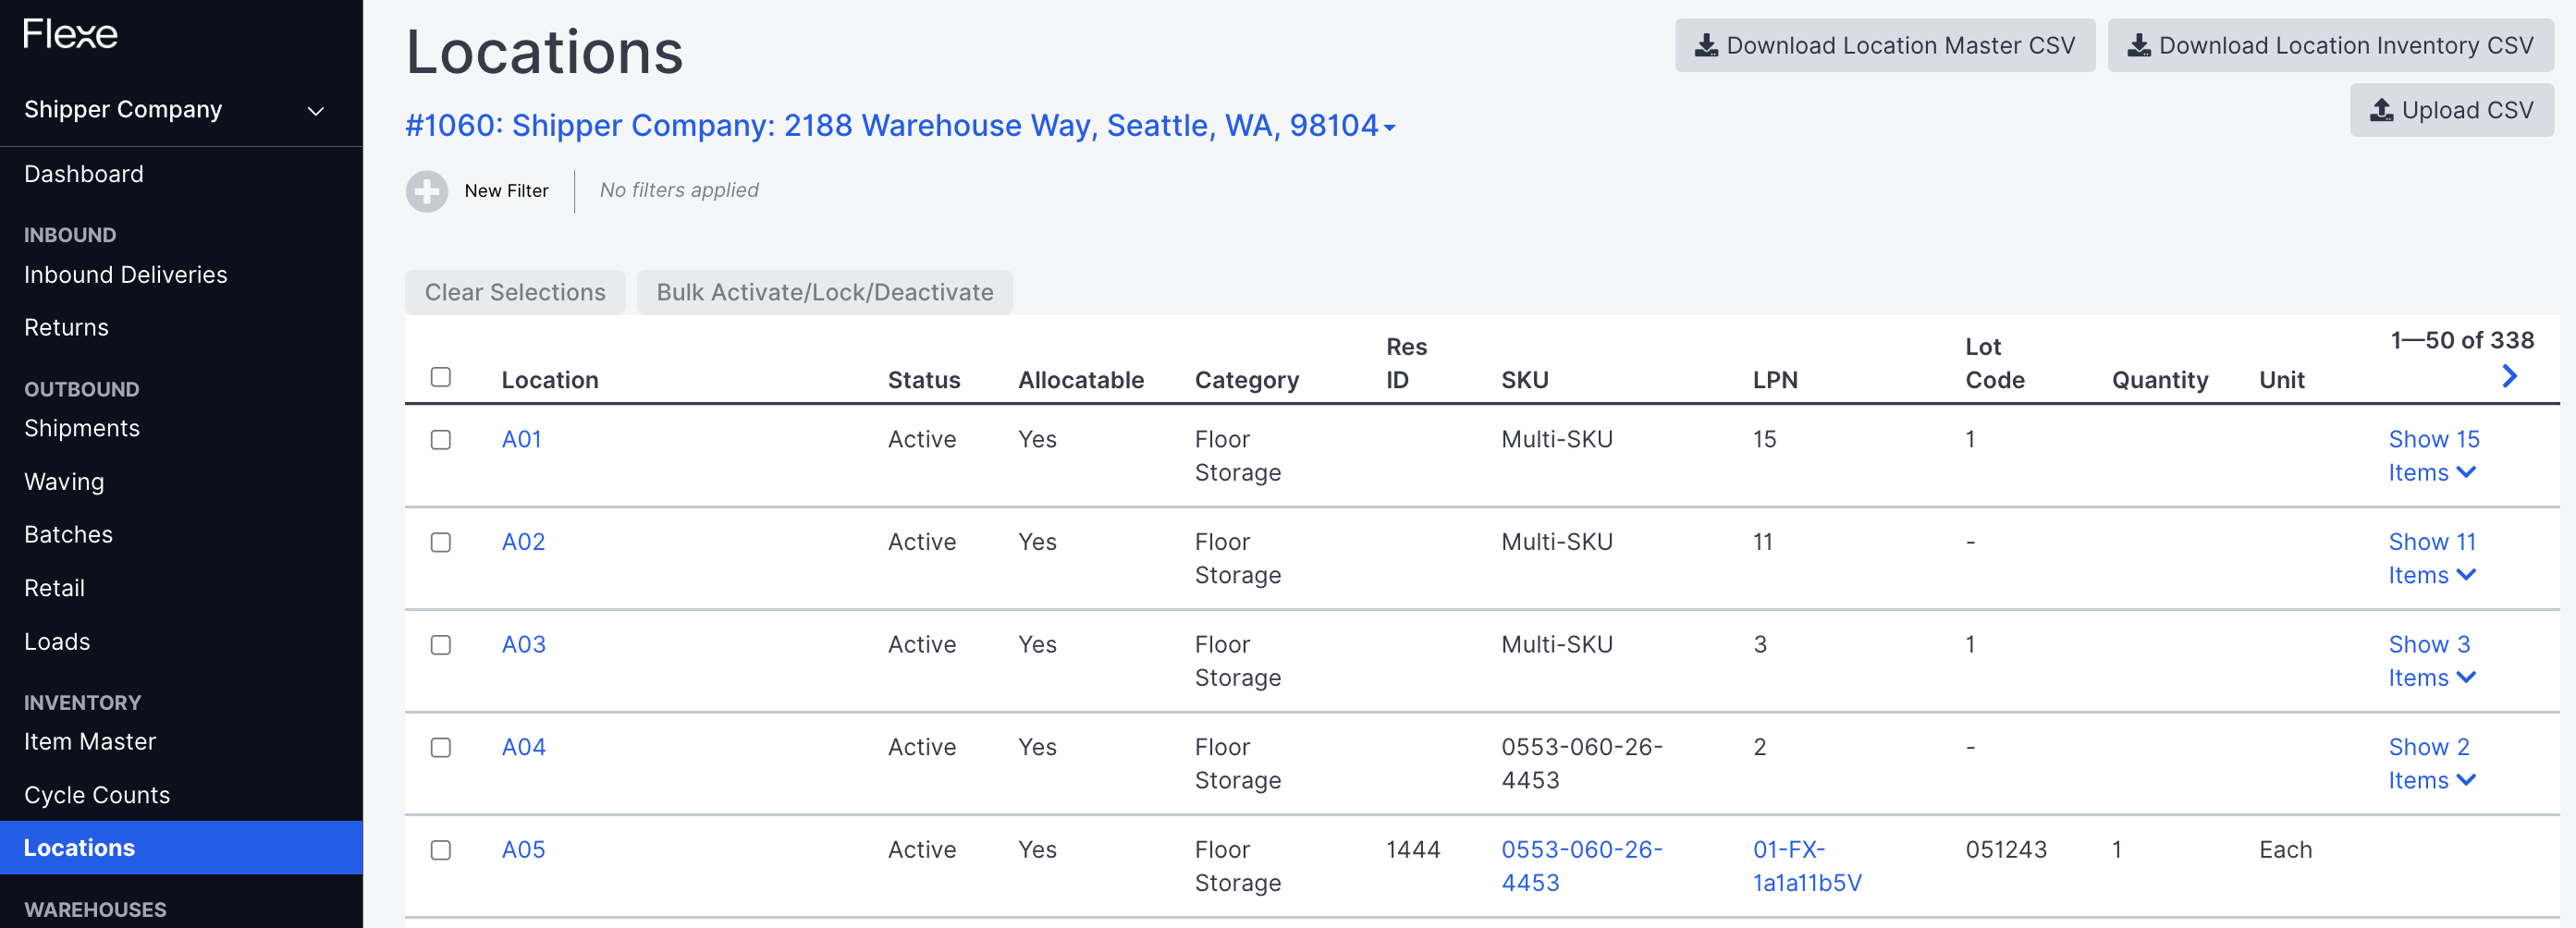Navigate to Cycle Counts in sidebar

tap(96, 795)
